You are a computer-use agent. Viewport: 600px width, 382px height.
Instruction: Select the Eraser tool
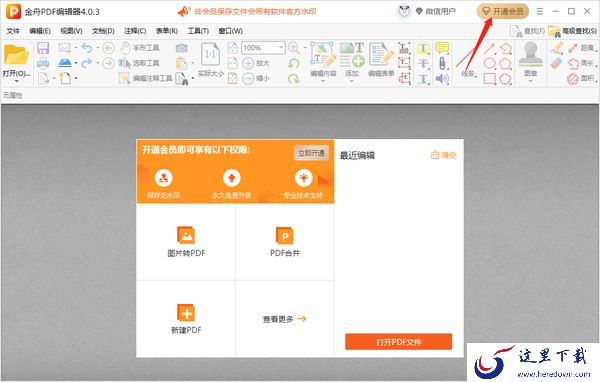(x=557, y=64)
